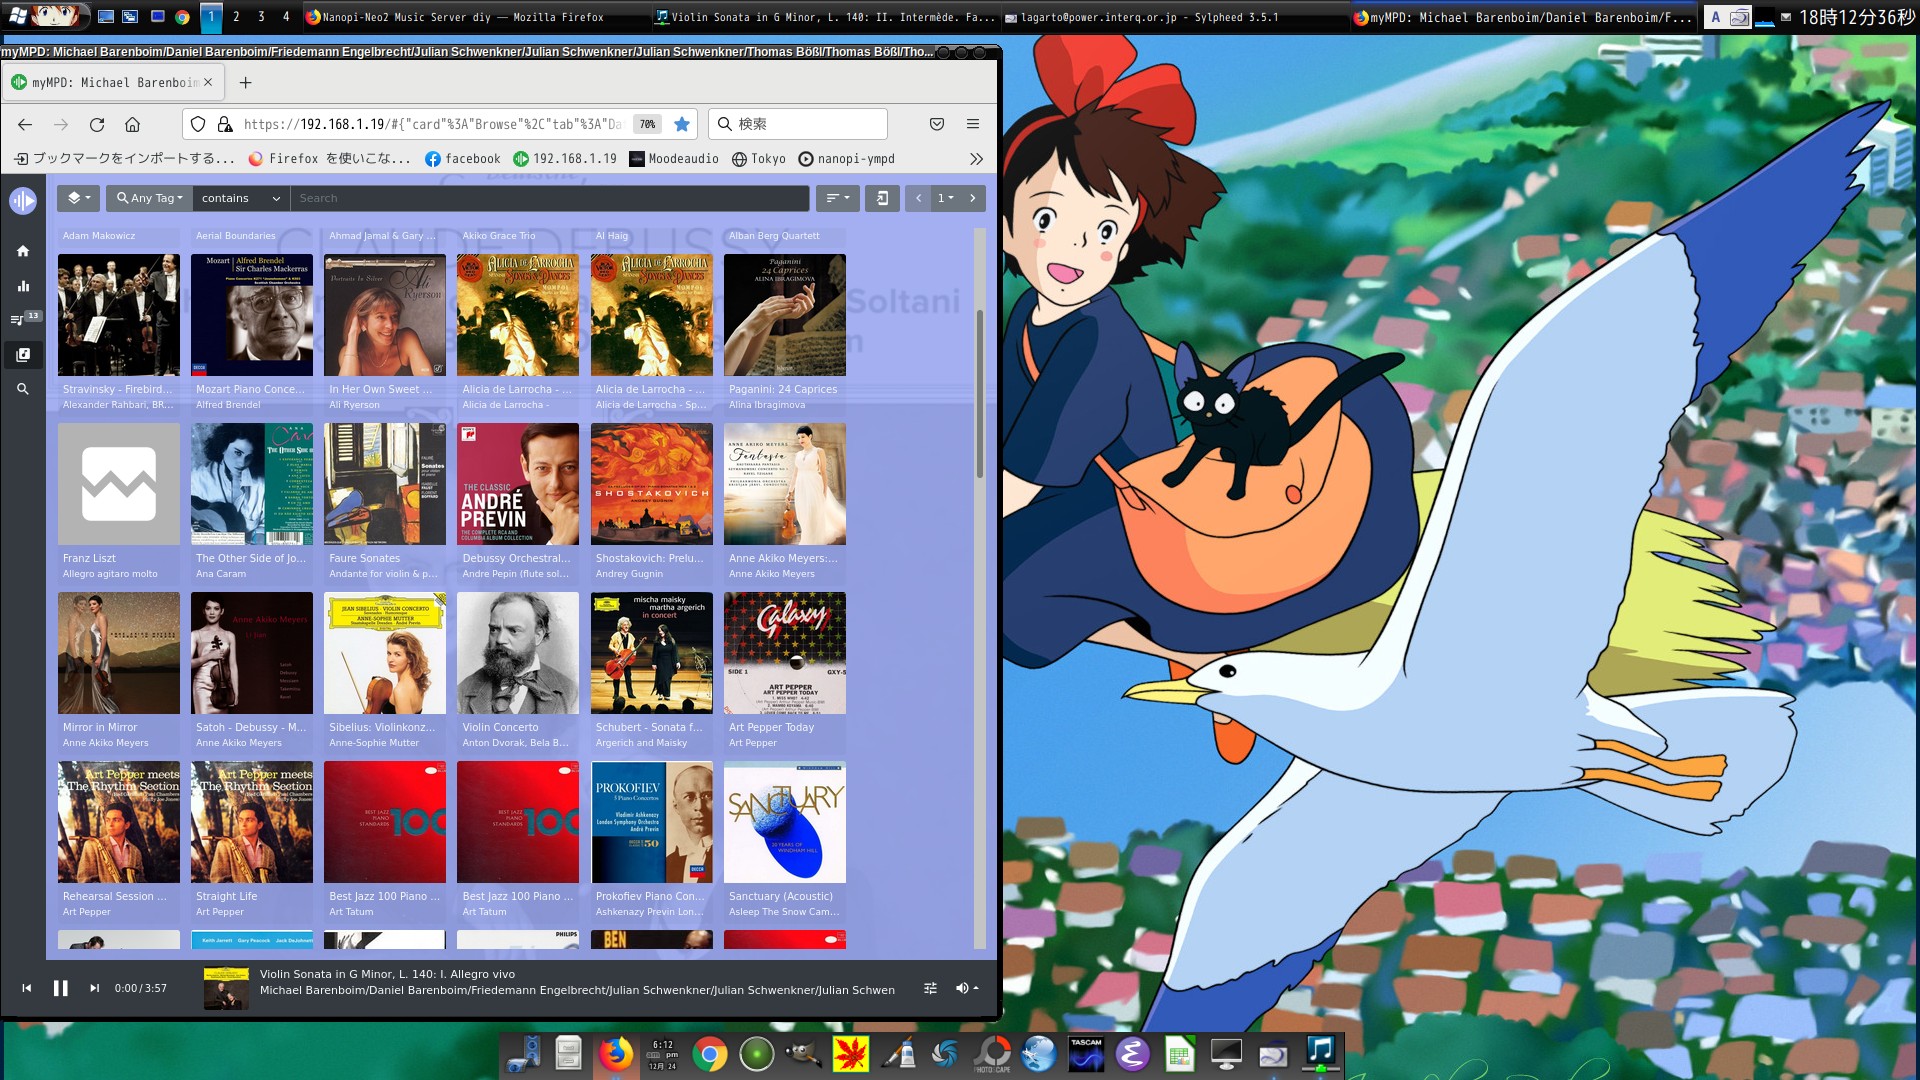Viewport: 1920px width, 1080px height.
Task: Click the jump-to-current-song icon in toolbar
Action: (x=882, y=198)
